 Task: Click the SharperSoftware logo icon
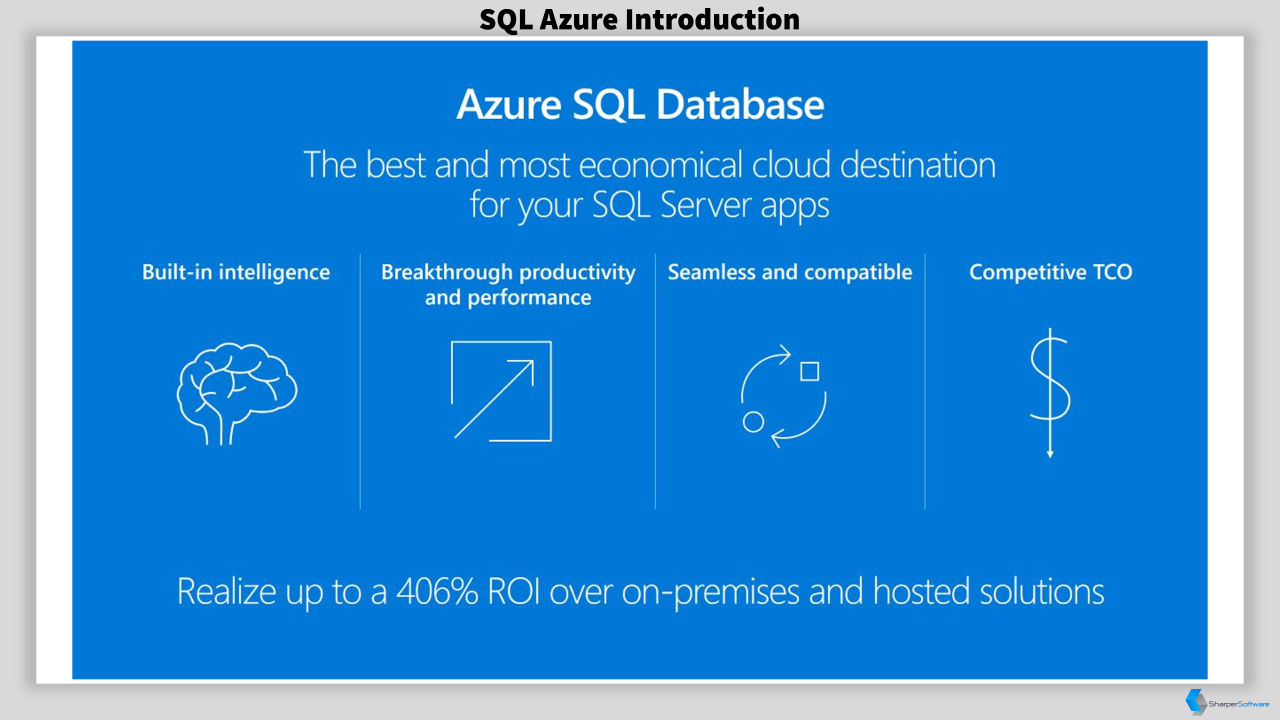pyautogui.click(x=1195, y=702)
